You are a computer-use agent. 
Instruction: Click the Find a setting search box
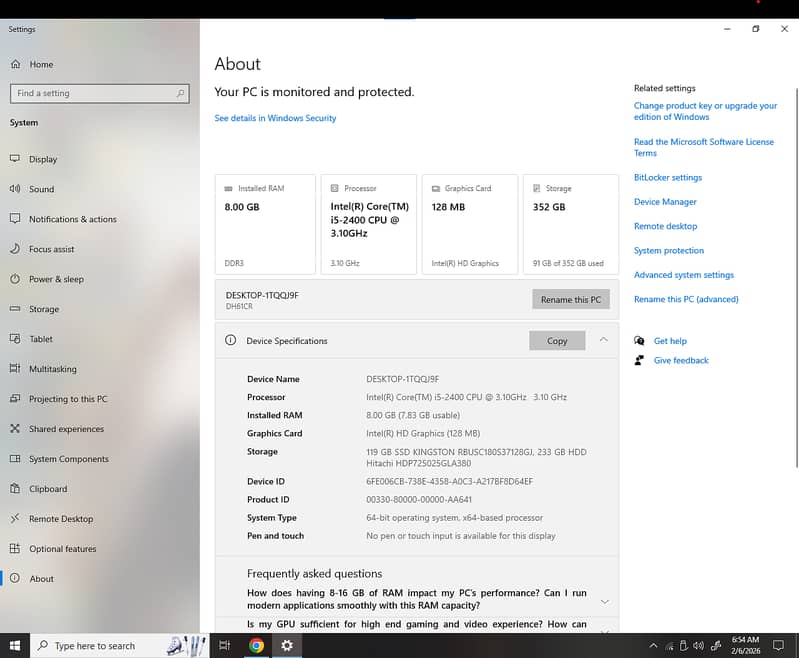98,93
